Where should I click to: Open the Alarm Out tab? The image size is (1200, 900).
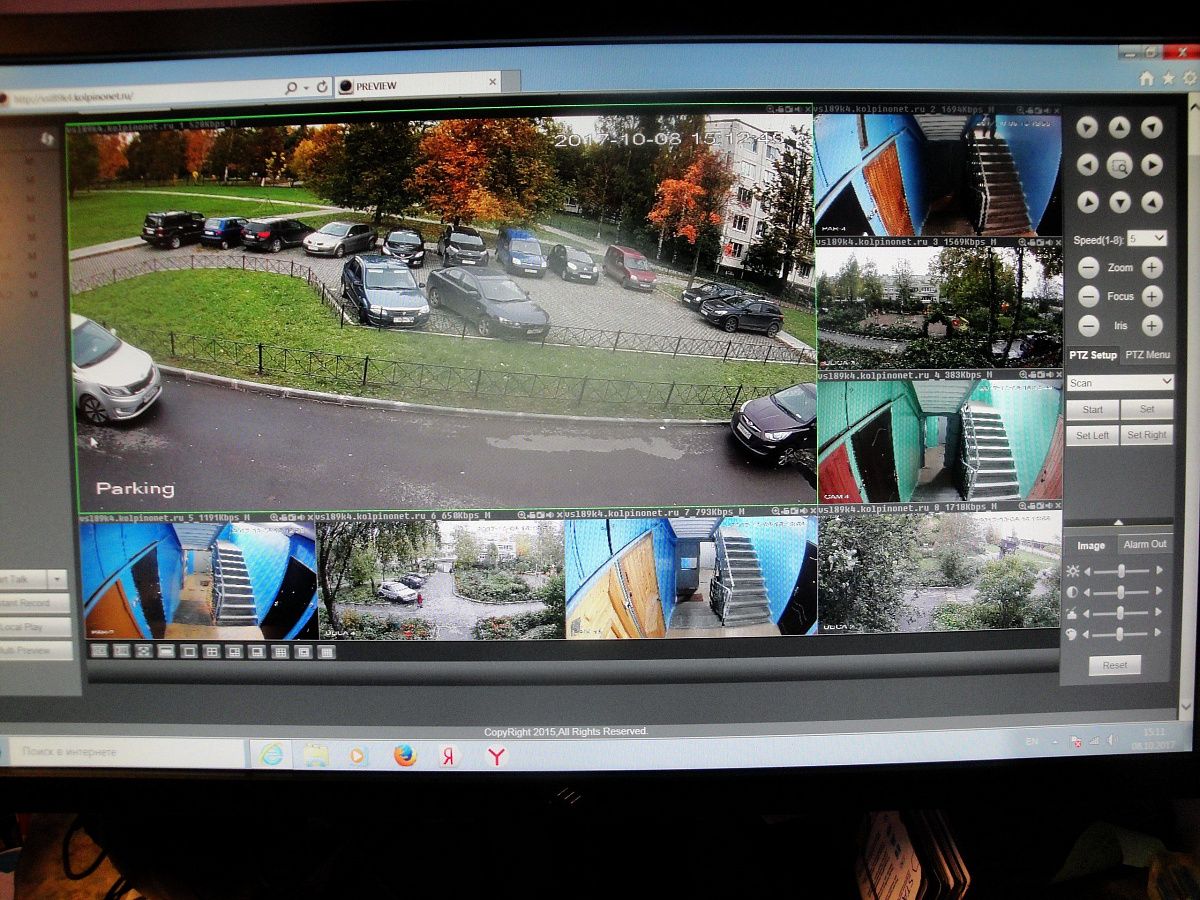click(1145, 544)
